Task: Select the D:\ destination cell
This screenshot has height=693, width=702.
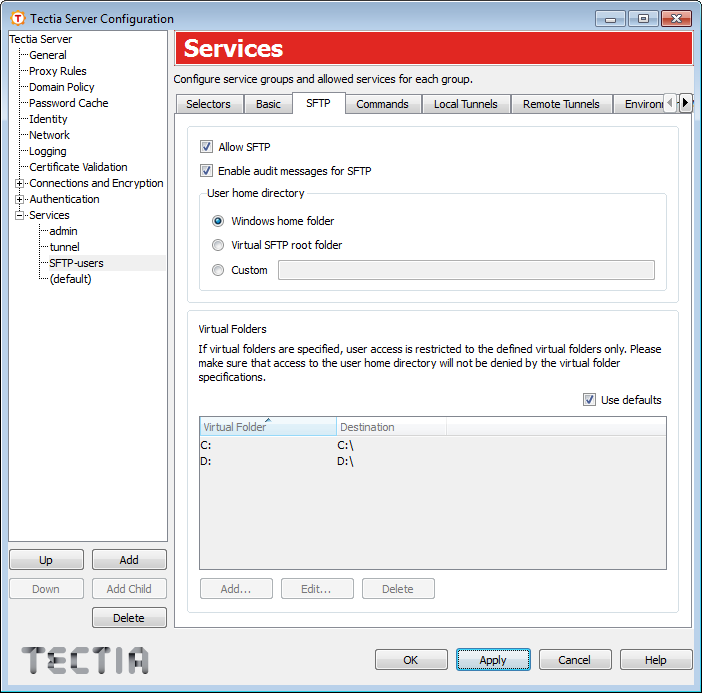Action: (345, 462)
